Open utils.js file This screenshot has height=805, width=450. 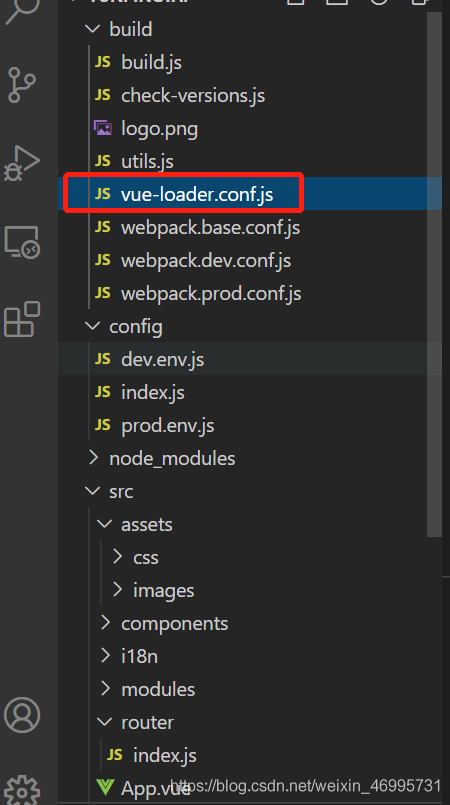coord(147,161)
